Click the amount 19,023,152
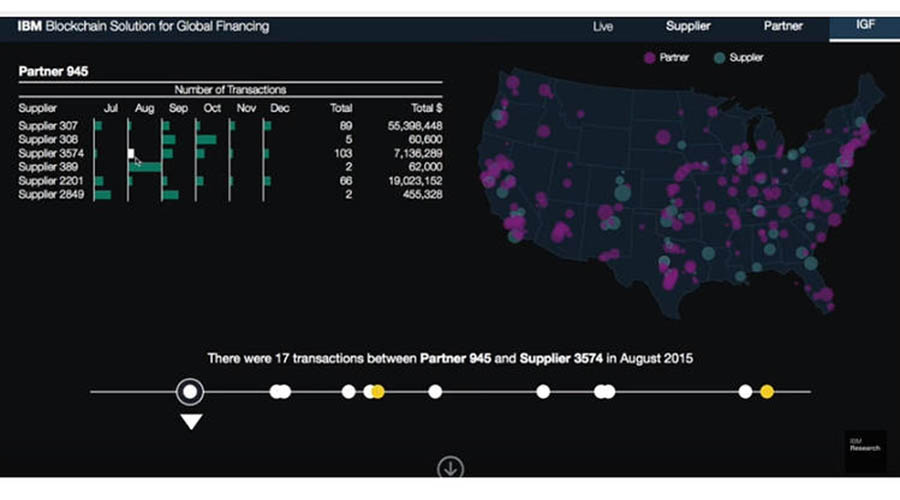This screenshot has width=900, height=500. 415,181
